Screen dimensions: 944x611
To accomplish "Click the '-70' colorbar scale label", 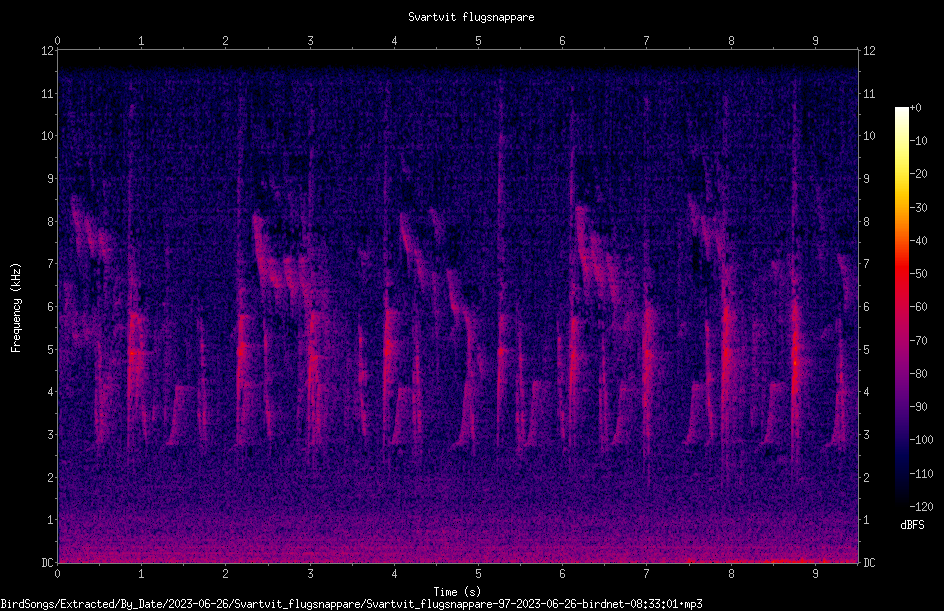I will (918, 341).
